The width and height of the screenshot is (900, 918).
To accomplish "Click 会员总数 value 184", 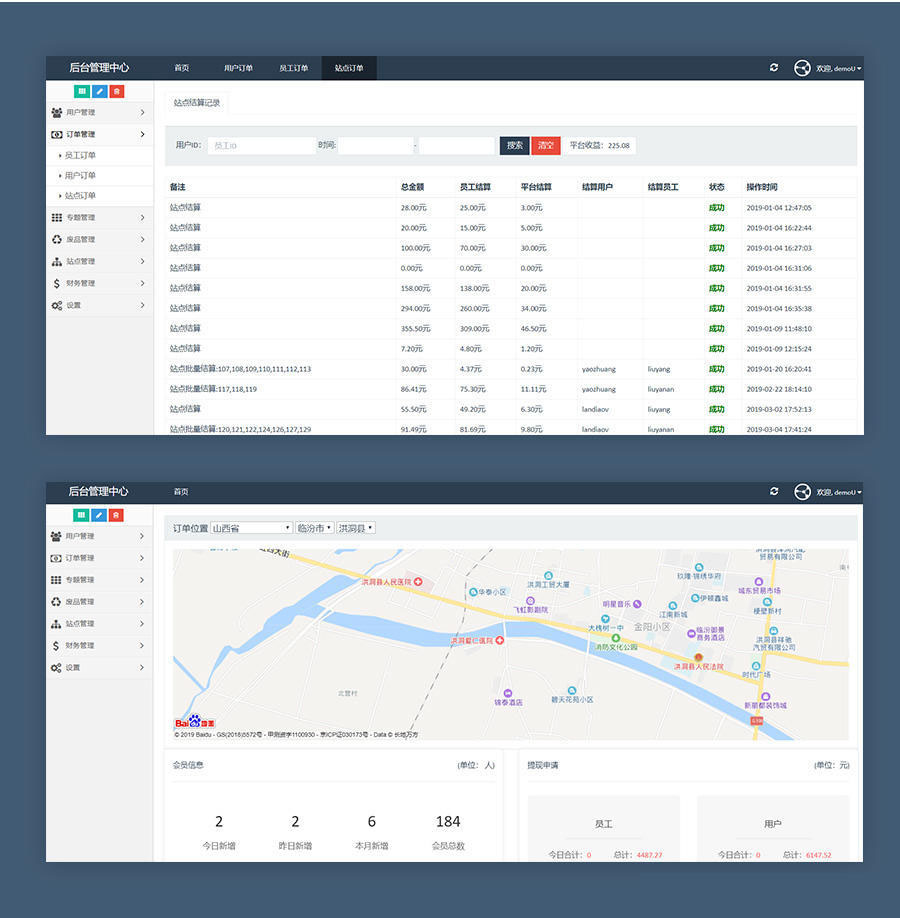I will pyautogui.click(x=448, y=822).
